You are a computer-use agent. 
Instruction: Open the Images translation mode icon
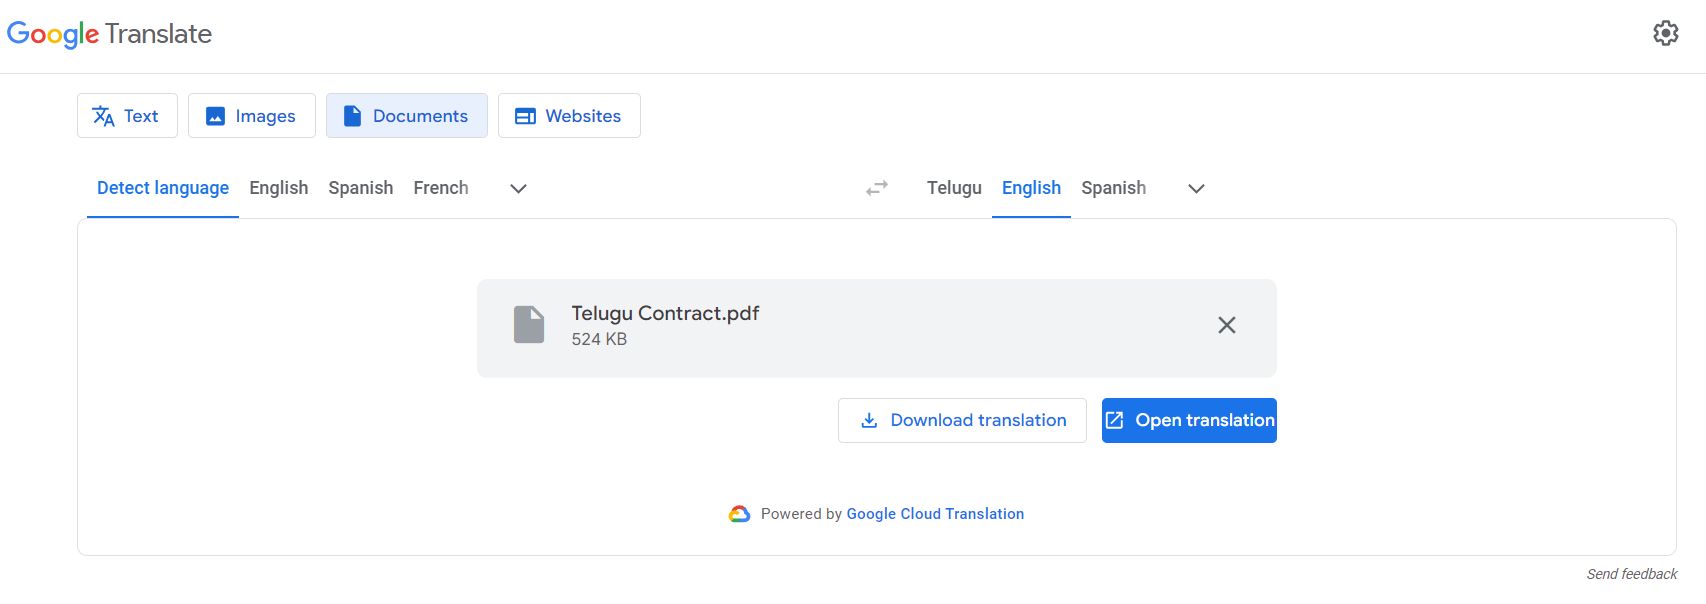click(x=215, y=115)
